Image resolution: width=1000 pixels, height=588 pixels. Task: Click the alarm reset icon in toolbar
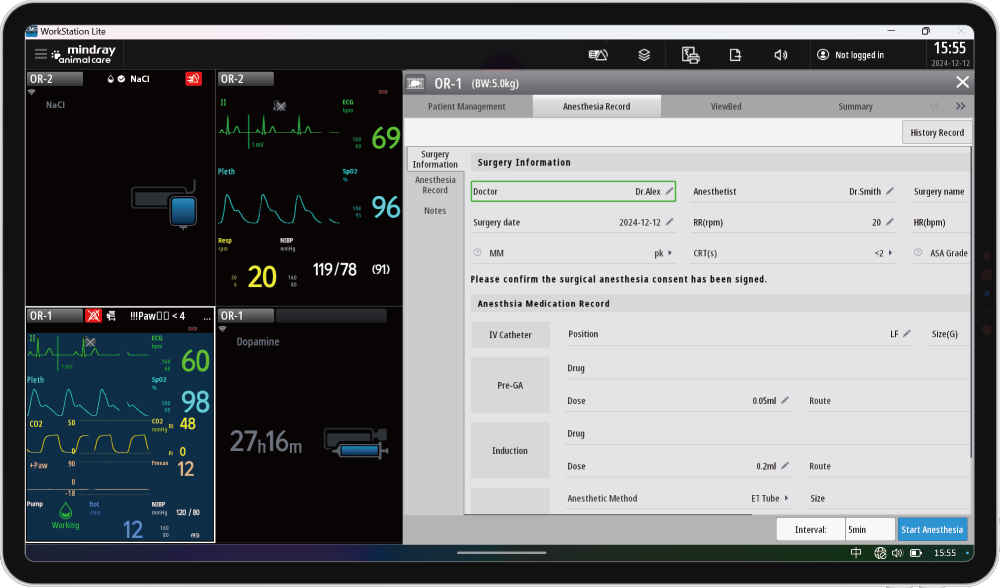[598, 55]
